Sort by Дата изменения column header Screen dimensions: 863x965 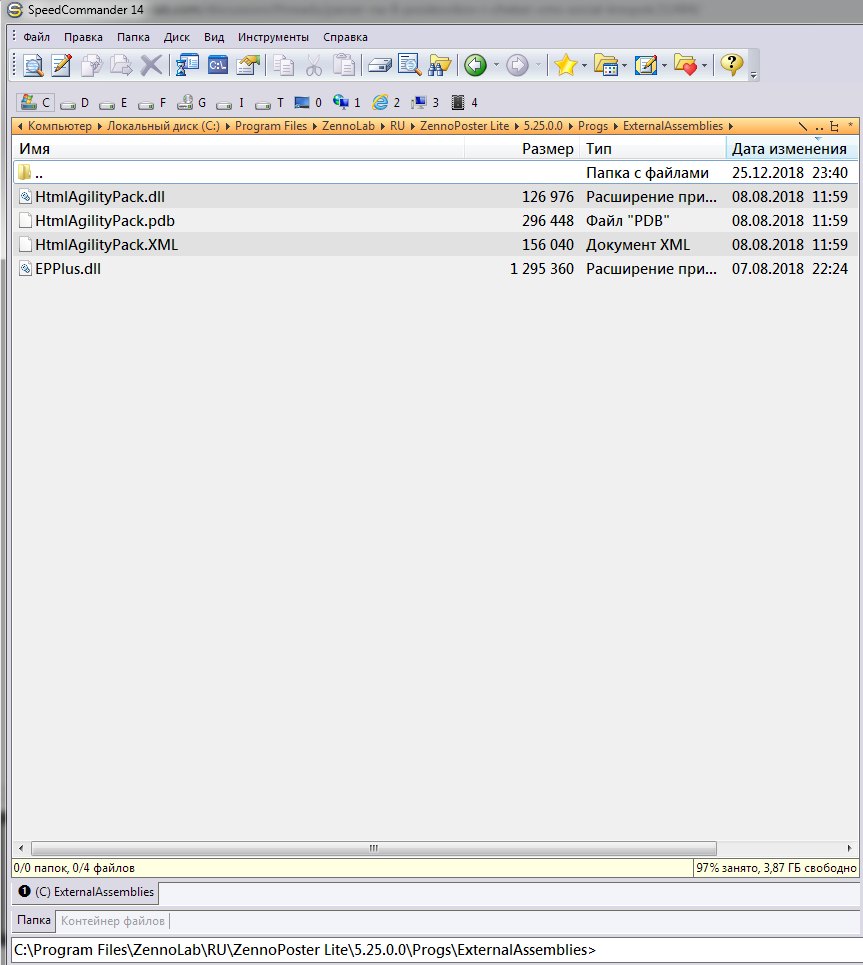click(792, 148)
